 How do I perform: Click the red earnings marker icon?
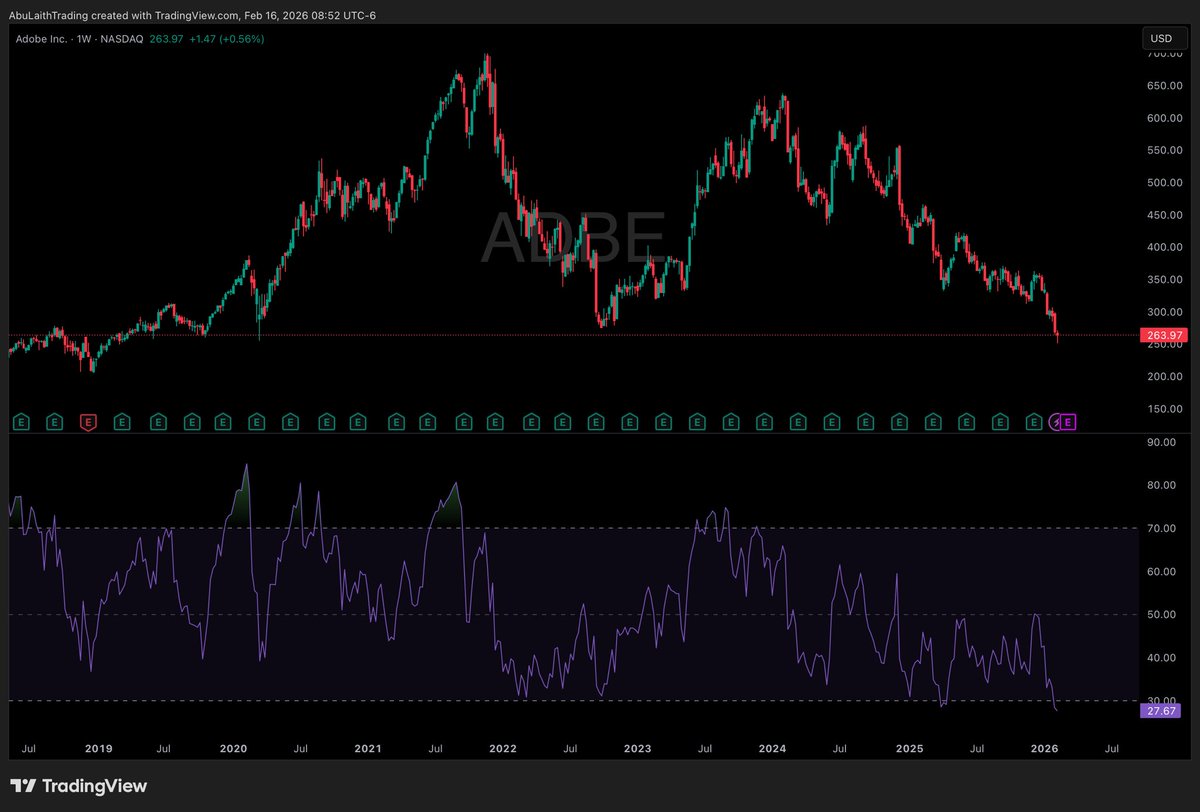pyautogui.click(x=88, y=423)
